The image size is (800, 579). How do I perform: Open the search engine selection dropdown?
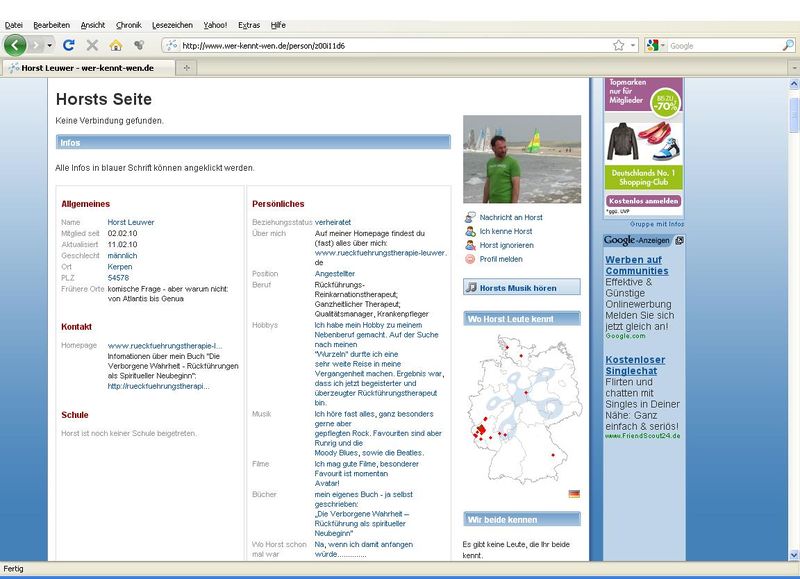[x=662, y=44]
